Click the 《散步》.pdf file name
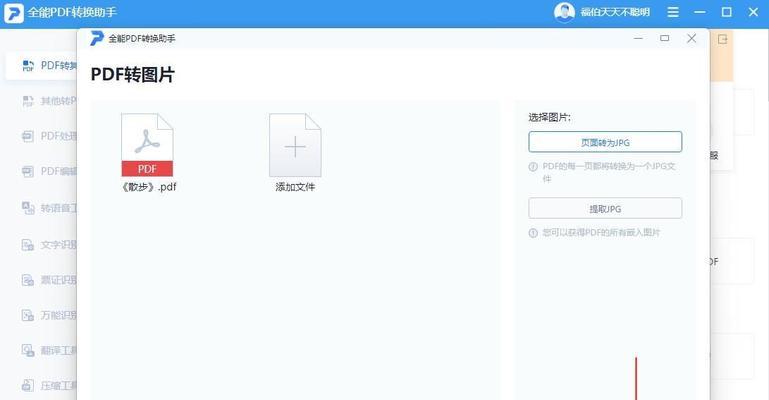 [149, 187]
